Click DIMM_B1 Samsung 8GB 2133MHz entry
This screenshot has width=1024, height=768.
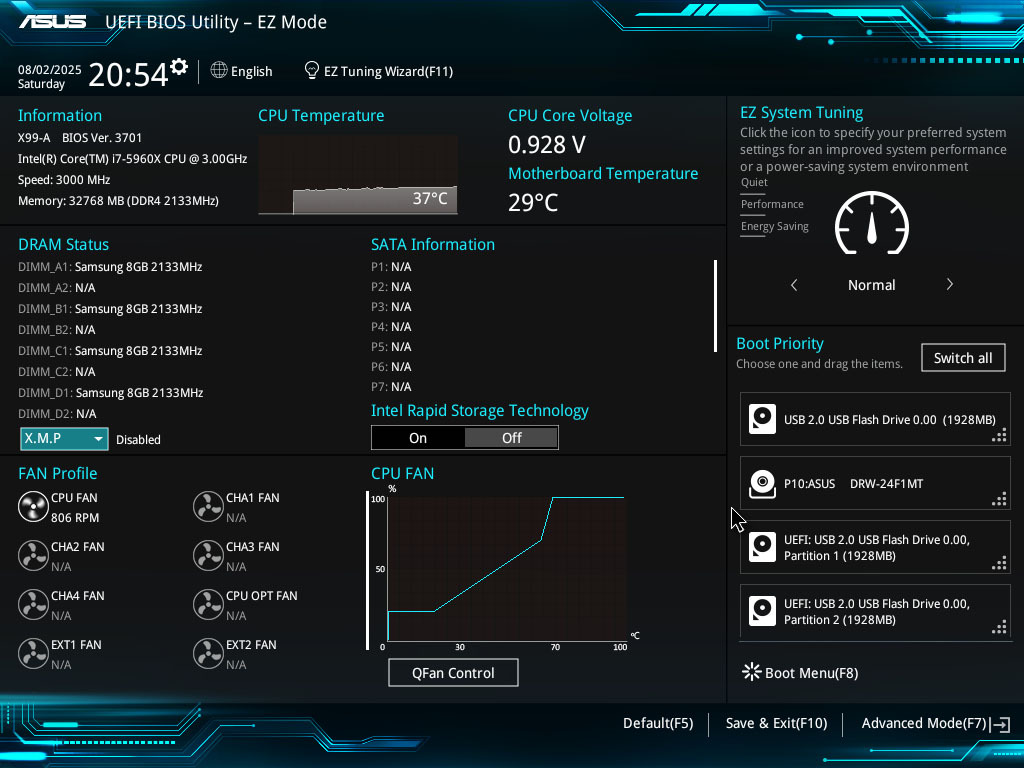tap(110, 308)
